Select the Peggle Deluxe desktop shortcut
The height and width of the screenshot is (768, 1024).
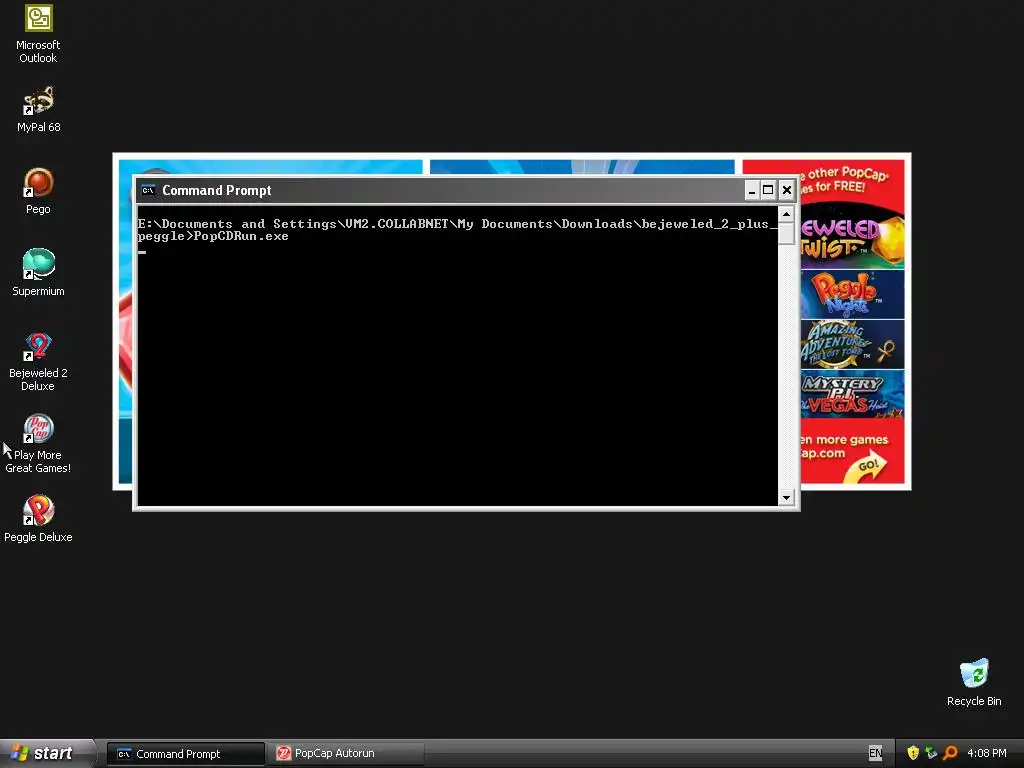39,519
